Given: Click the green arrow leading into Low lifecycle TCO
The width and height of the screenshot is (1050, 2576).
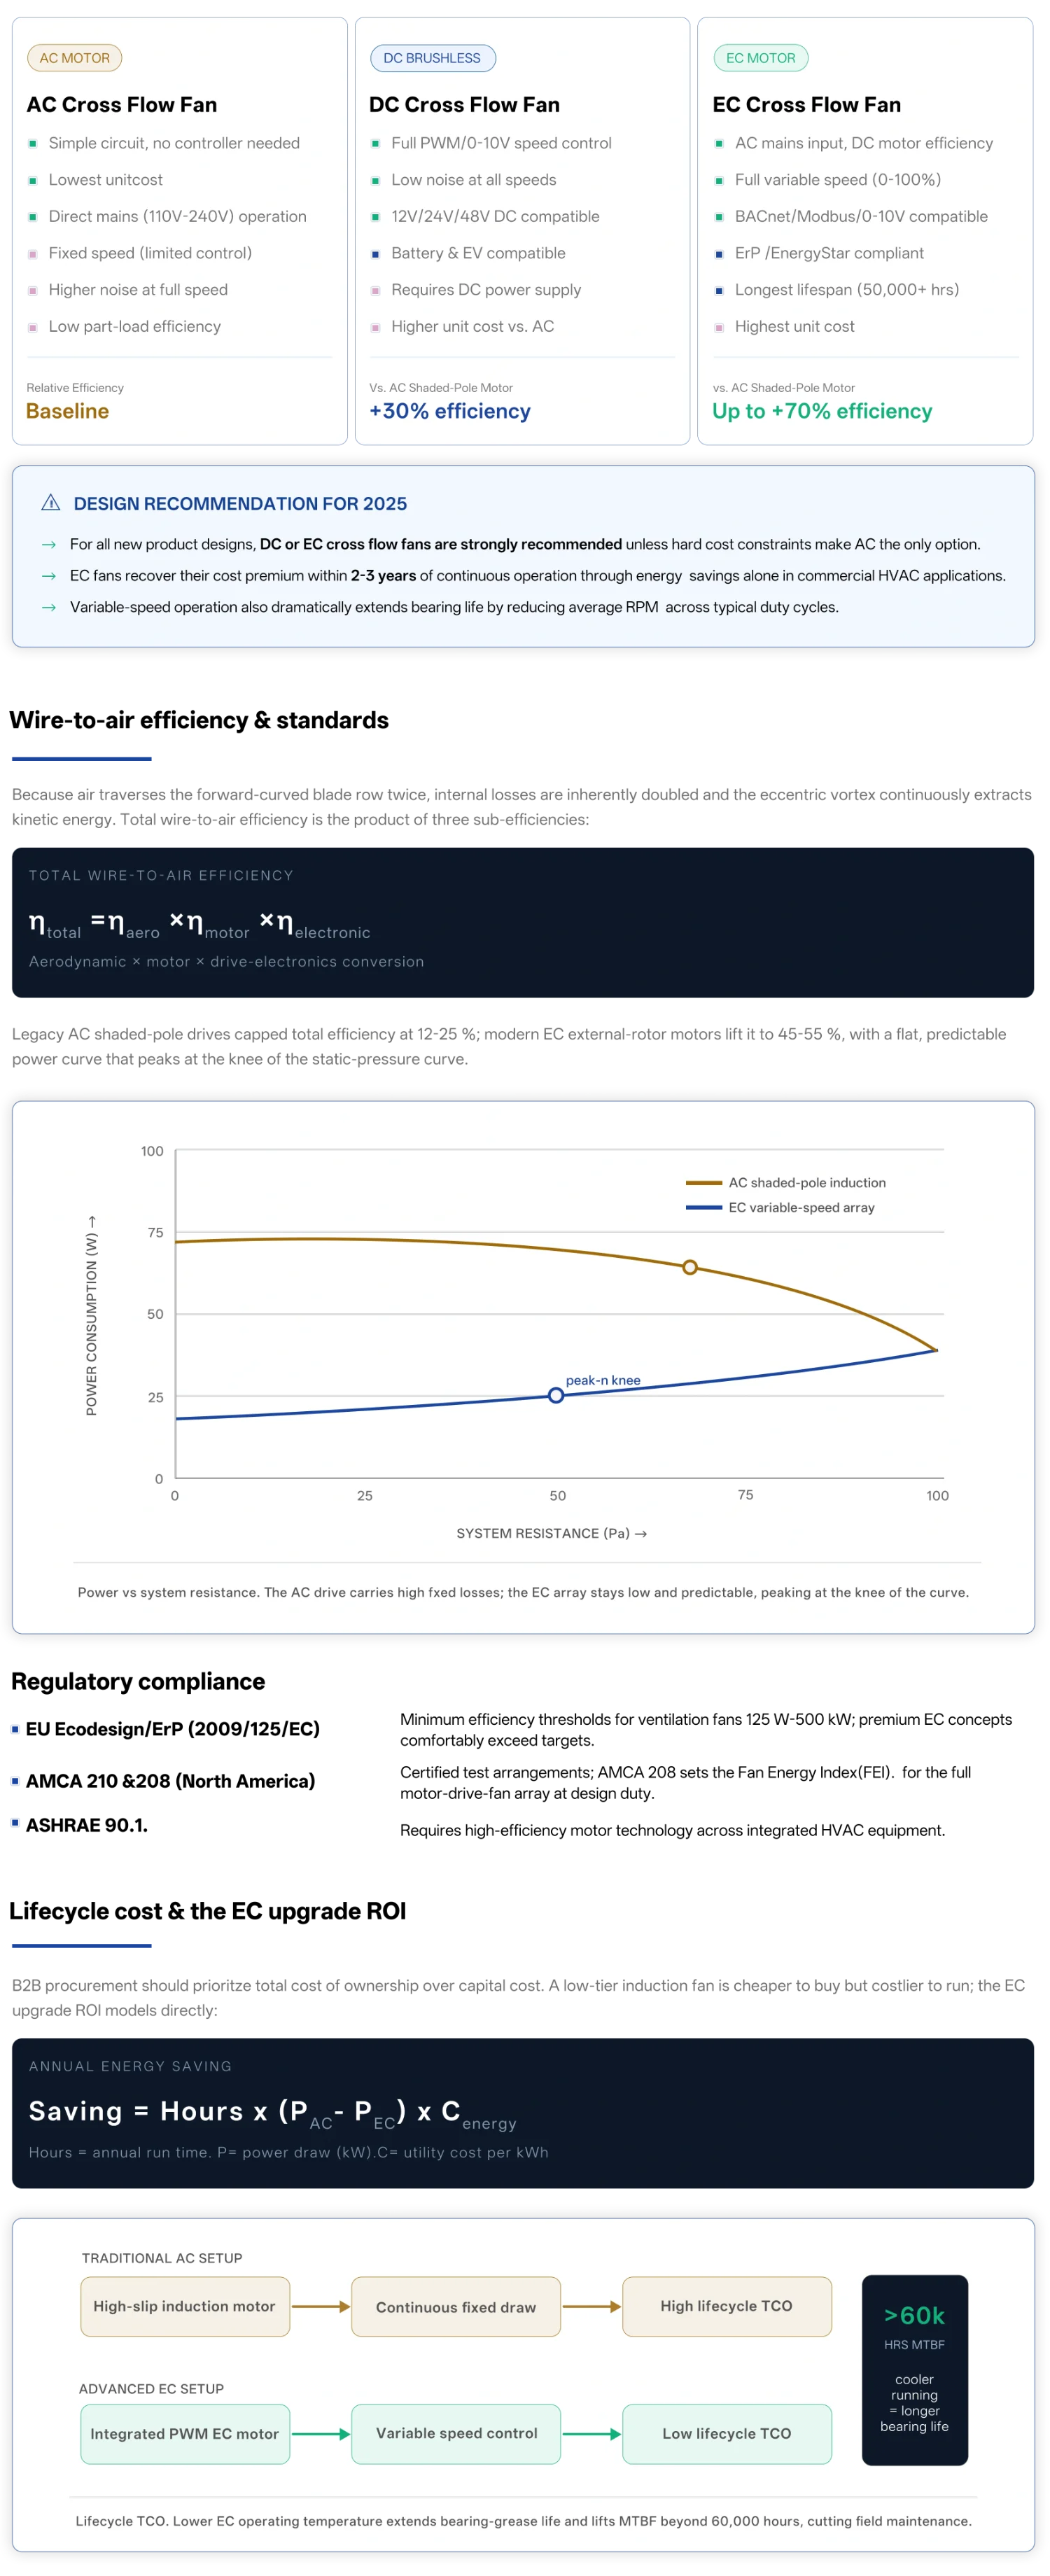Looking at the screenshot, I should [592, 2434].
